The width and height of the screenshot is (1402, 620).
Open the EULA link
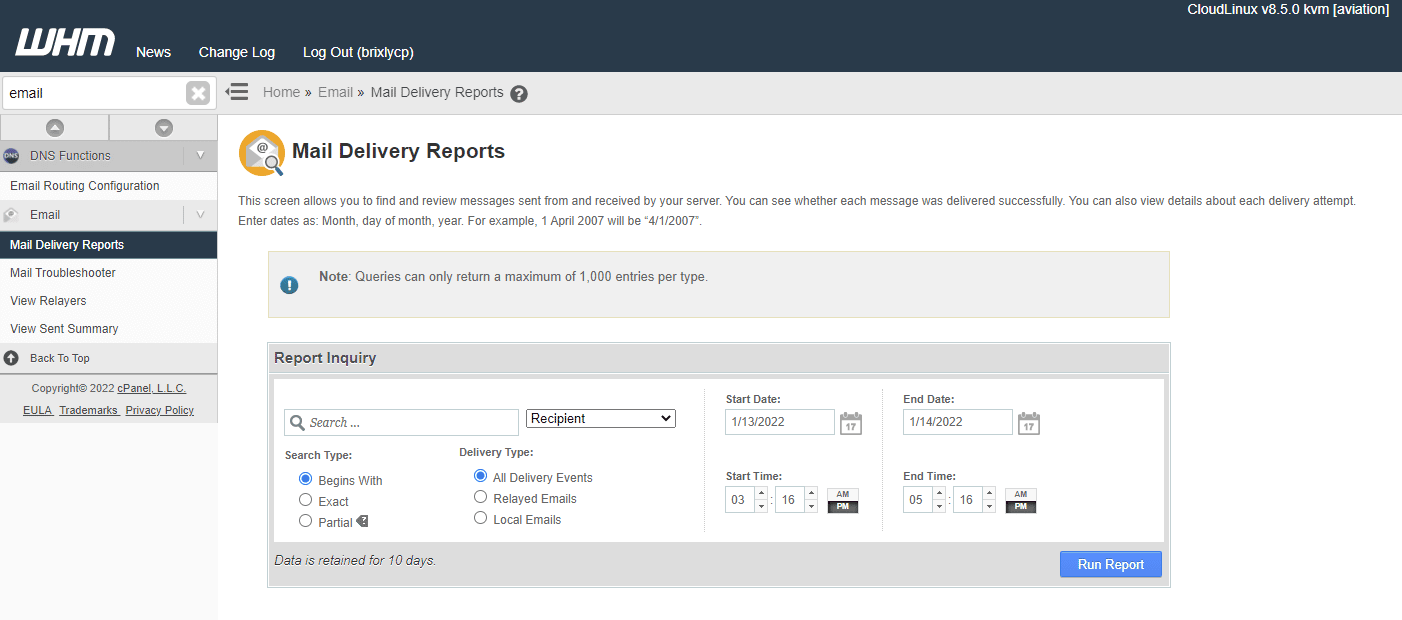(38, 410)
